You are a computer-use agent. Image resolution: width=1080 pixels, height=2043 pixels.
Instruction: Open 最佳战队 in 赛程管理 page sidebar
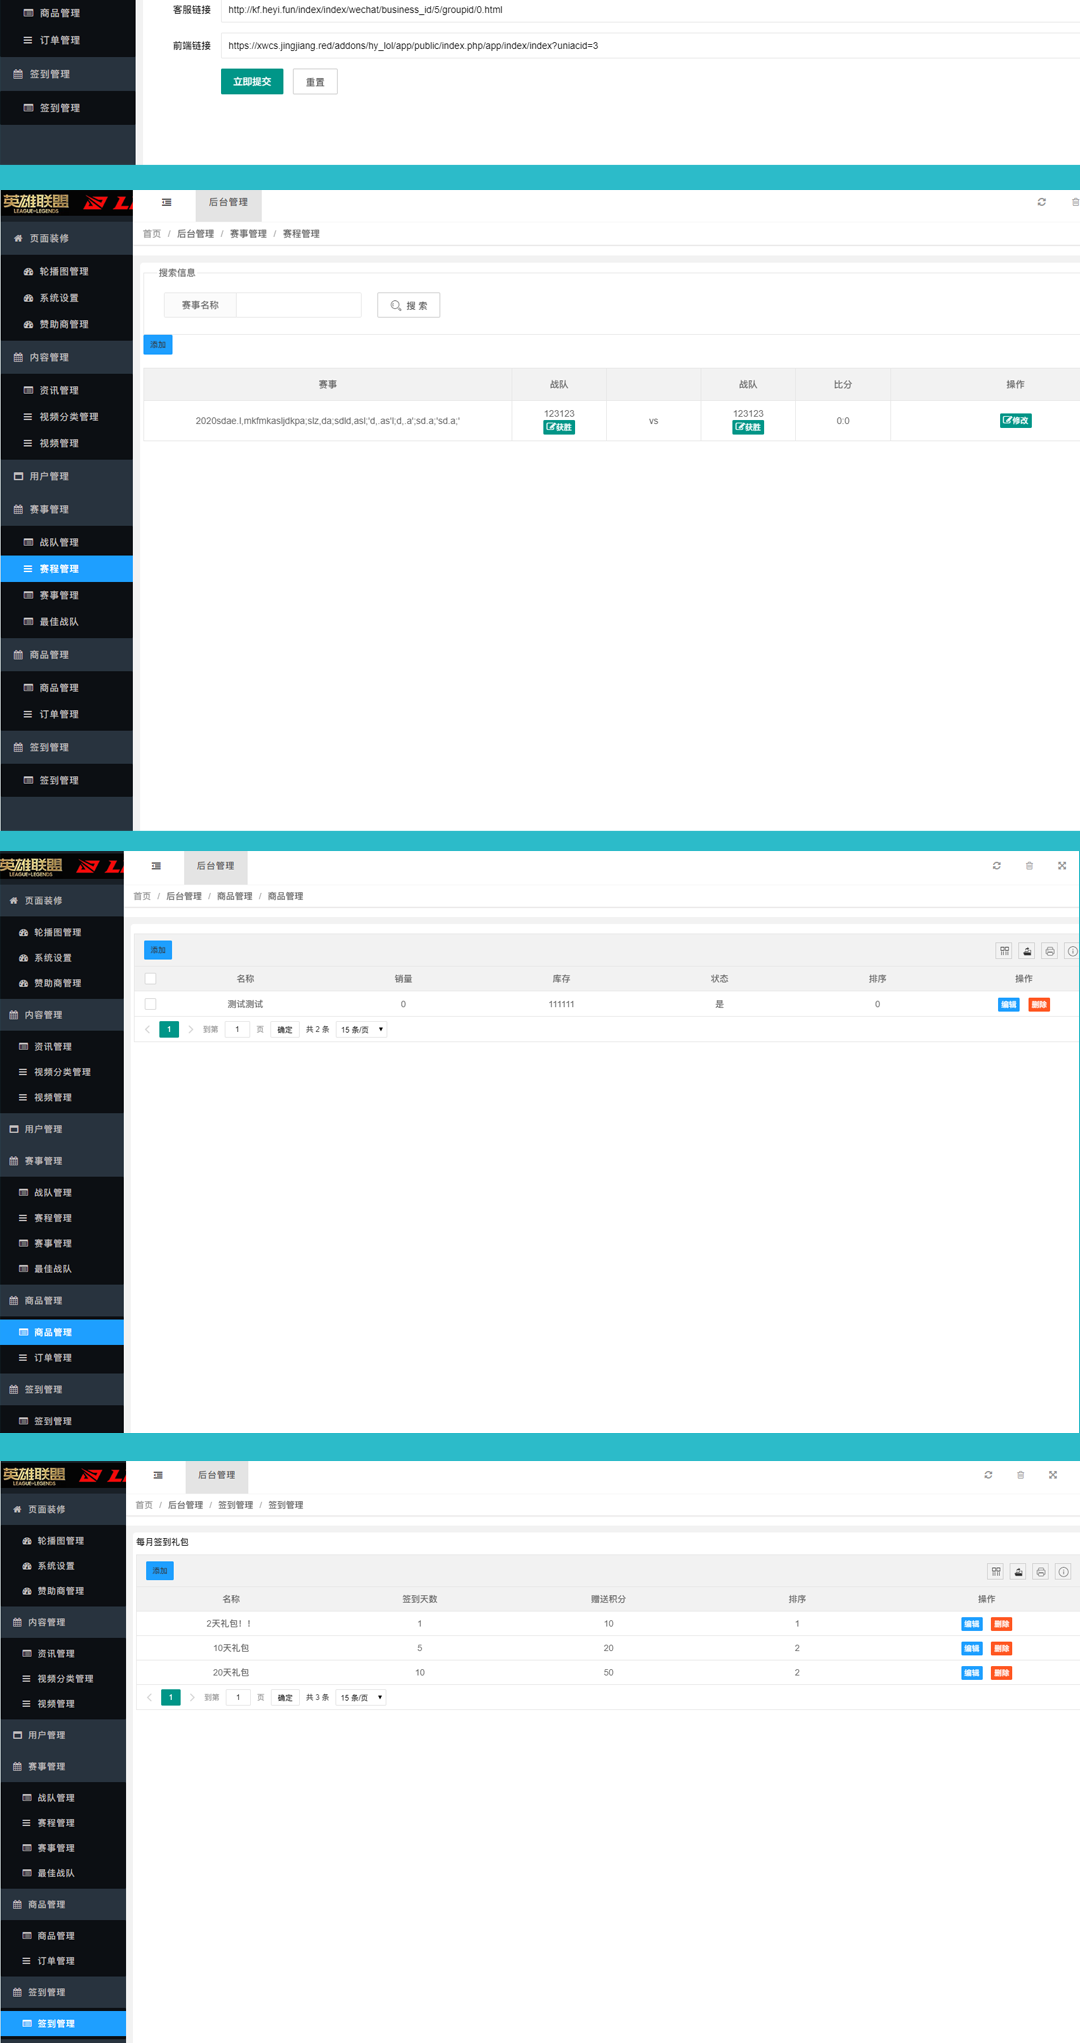[x=67, y=622]
